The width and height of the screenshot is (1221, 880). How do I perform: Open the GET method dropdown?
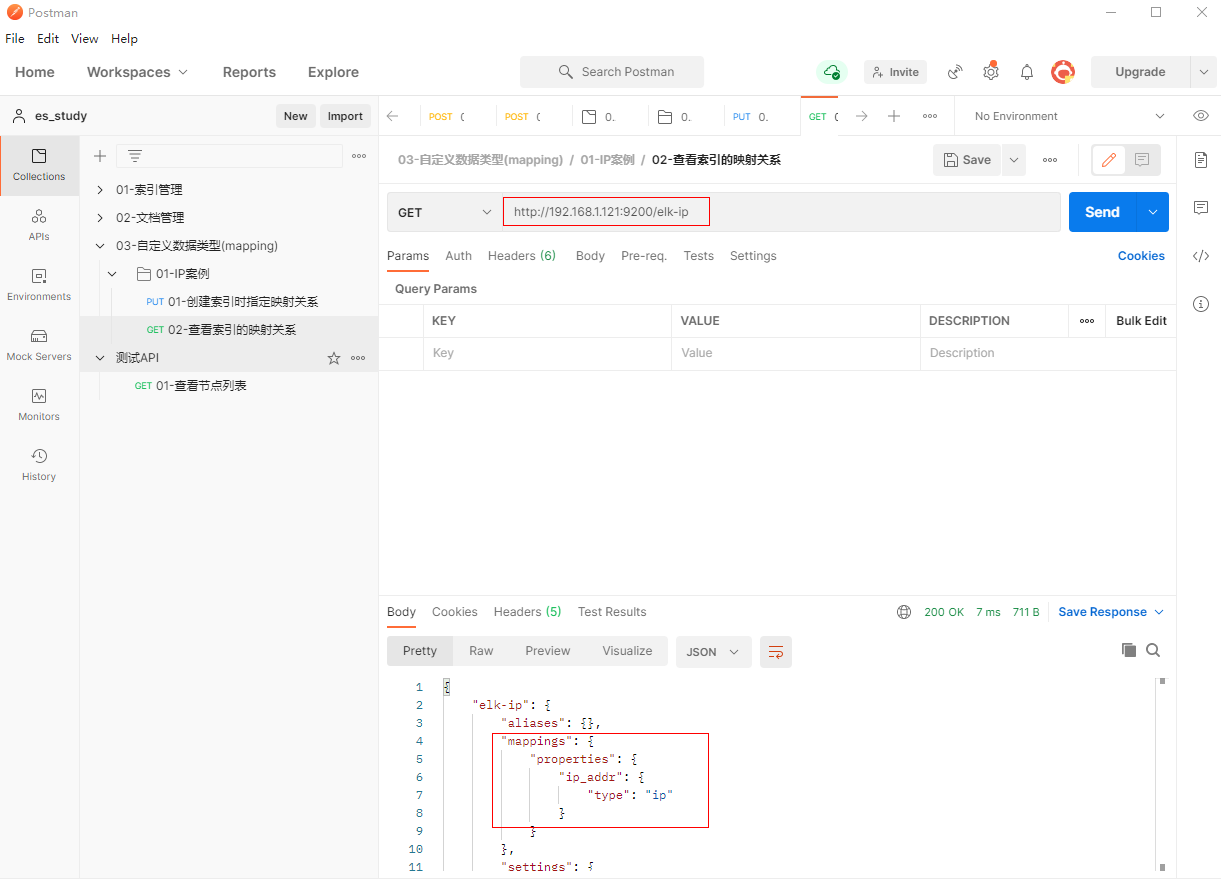(445, 212)
